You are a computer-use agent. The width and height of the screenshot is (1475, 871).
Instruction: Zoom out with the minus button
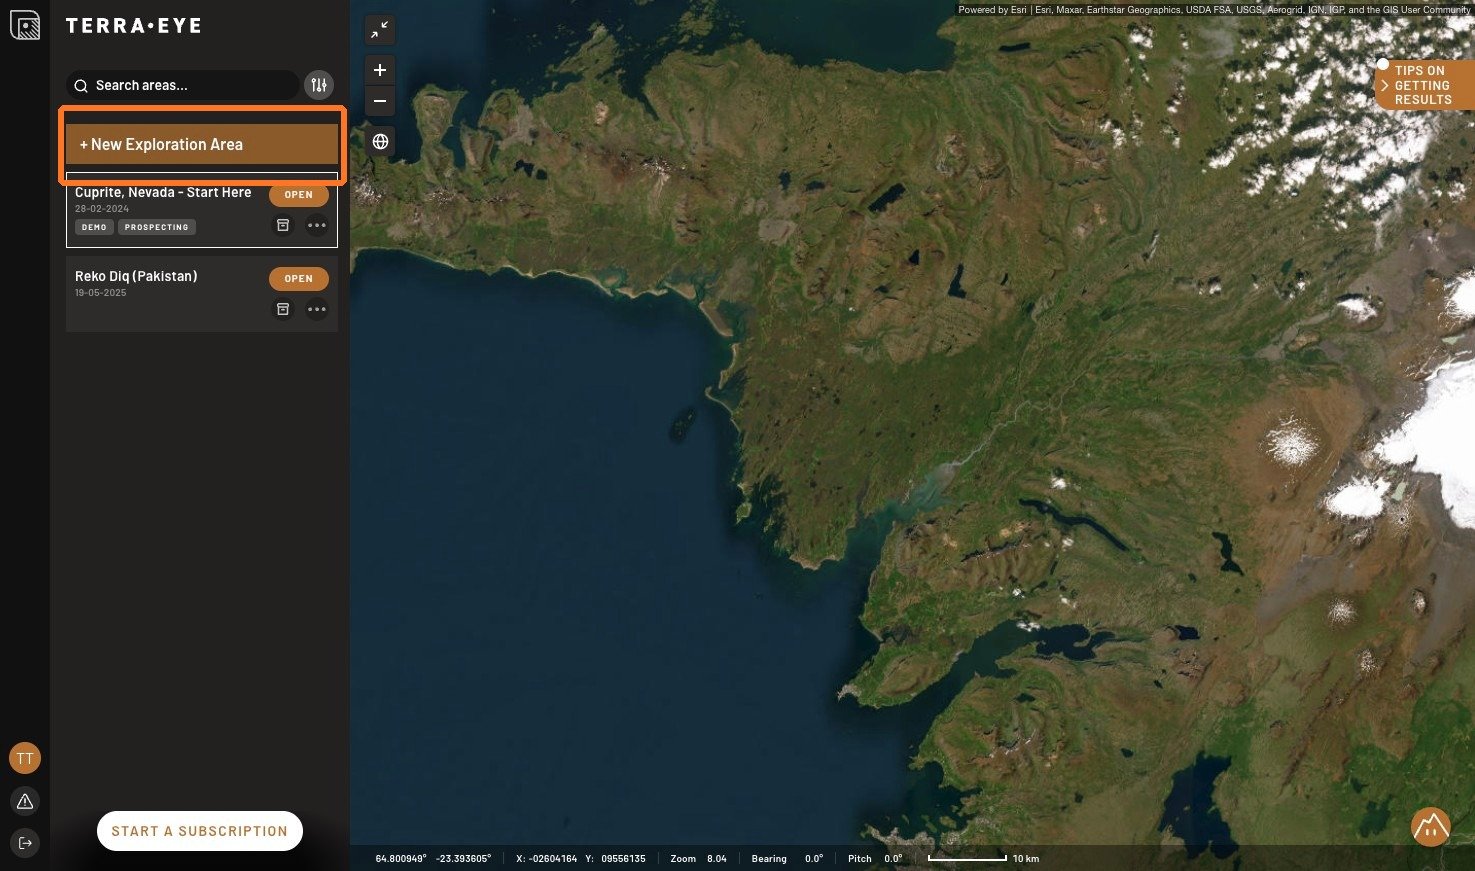[380, 101]
